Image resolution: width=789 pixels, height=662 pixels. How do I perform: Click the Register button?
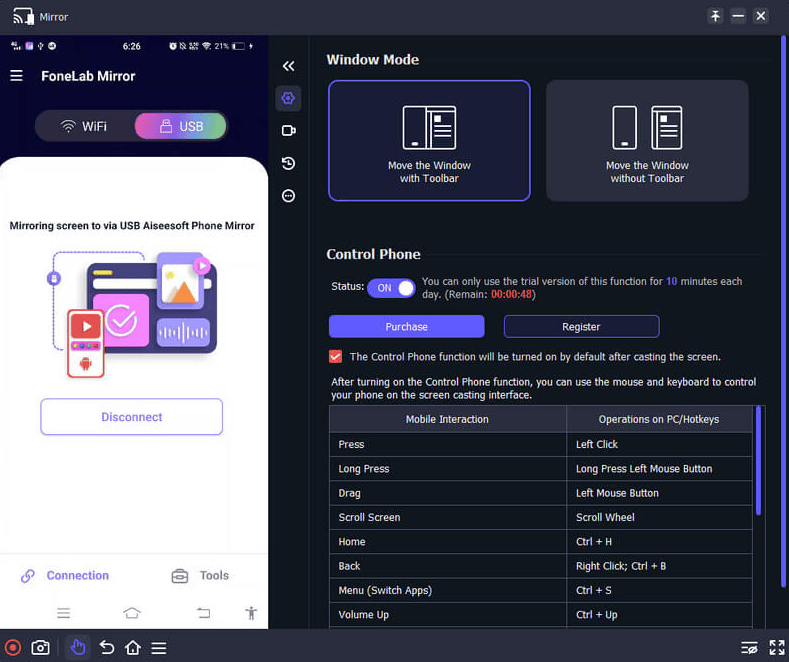coord(581,326)
